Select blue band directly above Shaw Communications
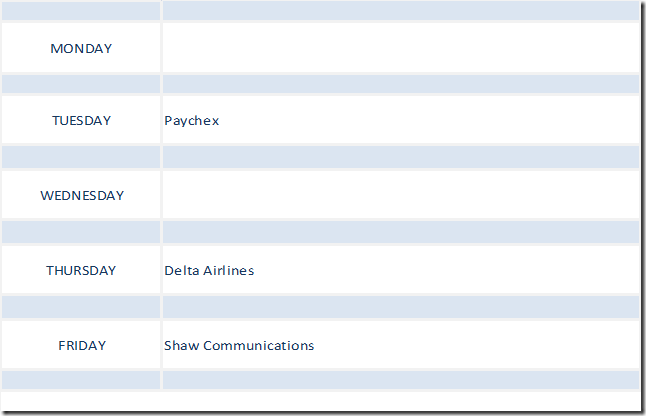This screenshot has width=646, height=416. point(400,308)
